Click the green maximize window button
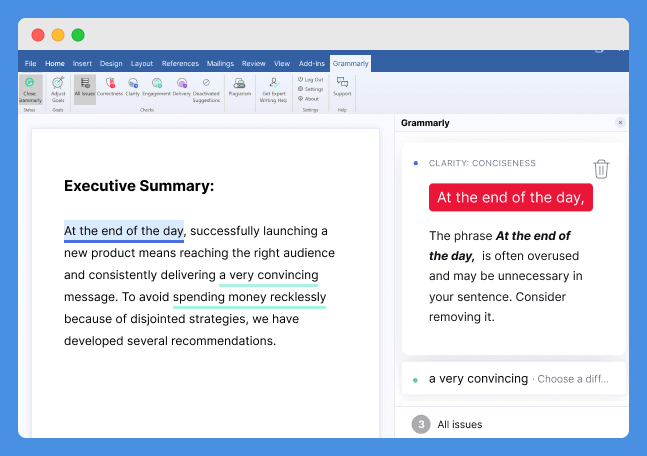The height and width of the screenshot is (456, 647). coord(78,35)
